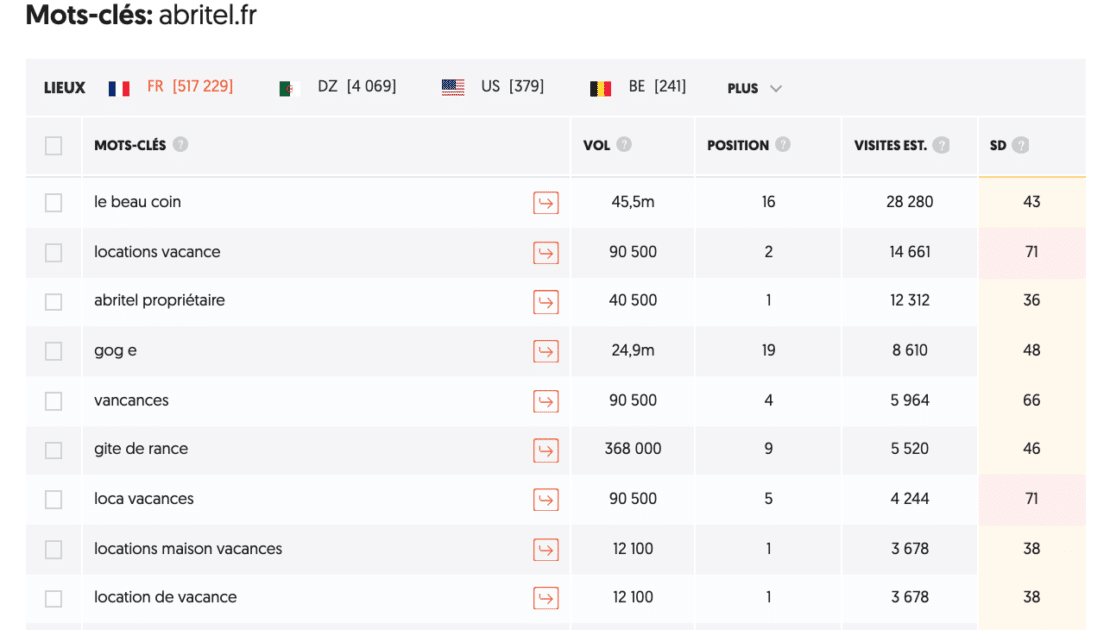Show the help tooltip for the VOL column
Screen dimensions: 1110x630
624,145
